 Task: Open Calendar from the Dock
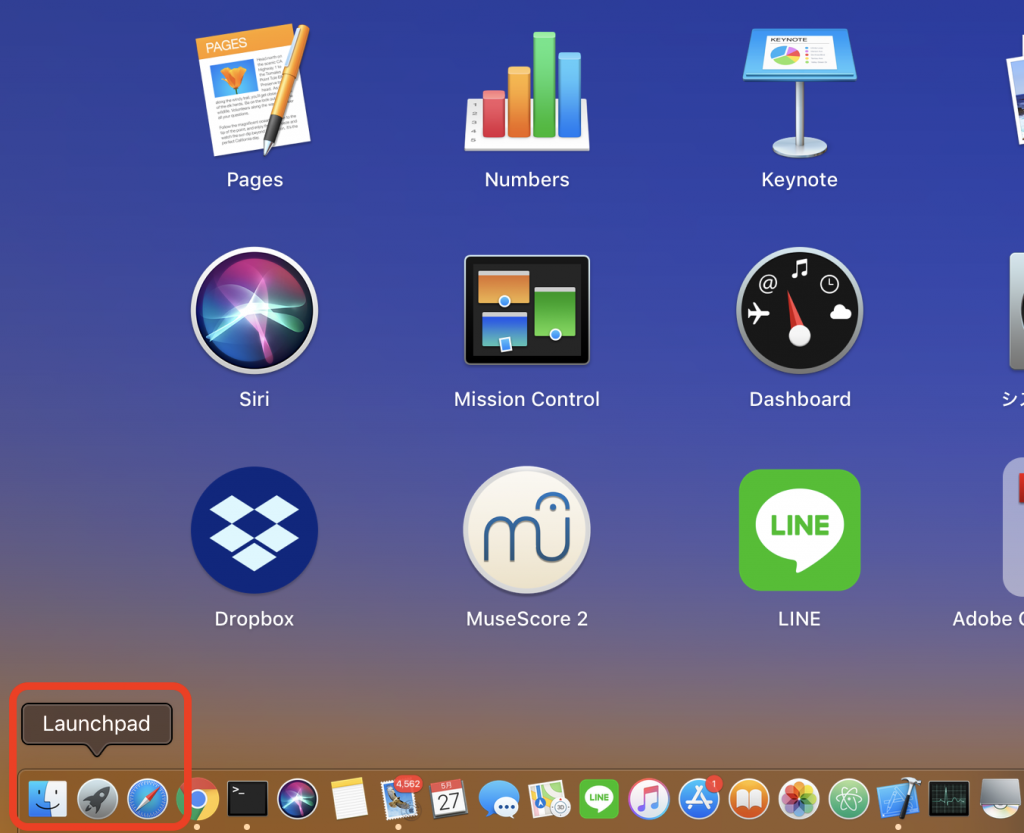(449, 799)
